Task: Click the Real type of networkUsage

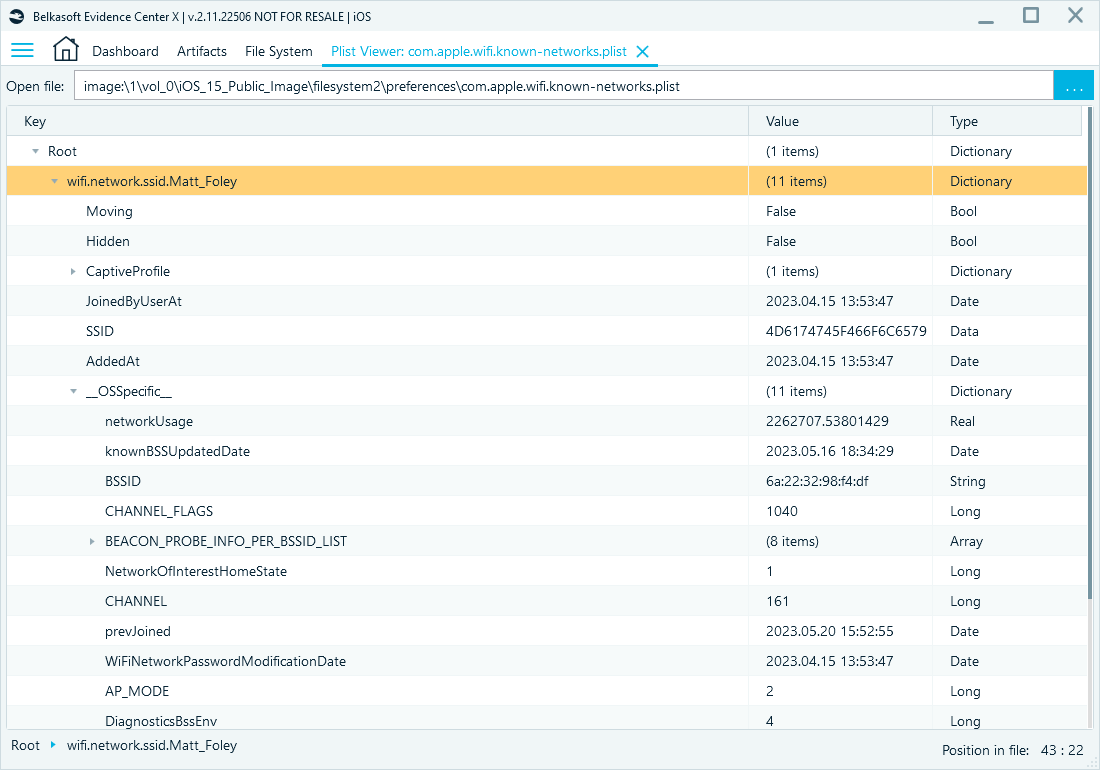Action: point(962,421)
